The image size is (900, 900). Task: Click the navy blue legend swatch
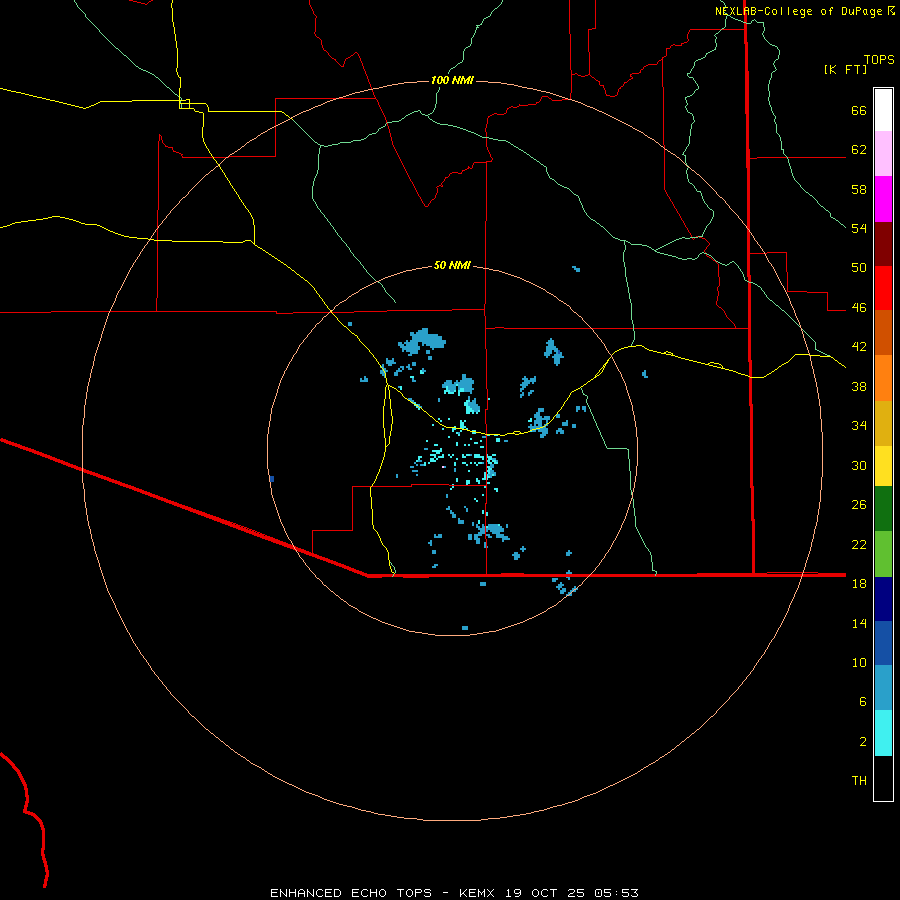point(883,599)
